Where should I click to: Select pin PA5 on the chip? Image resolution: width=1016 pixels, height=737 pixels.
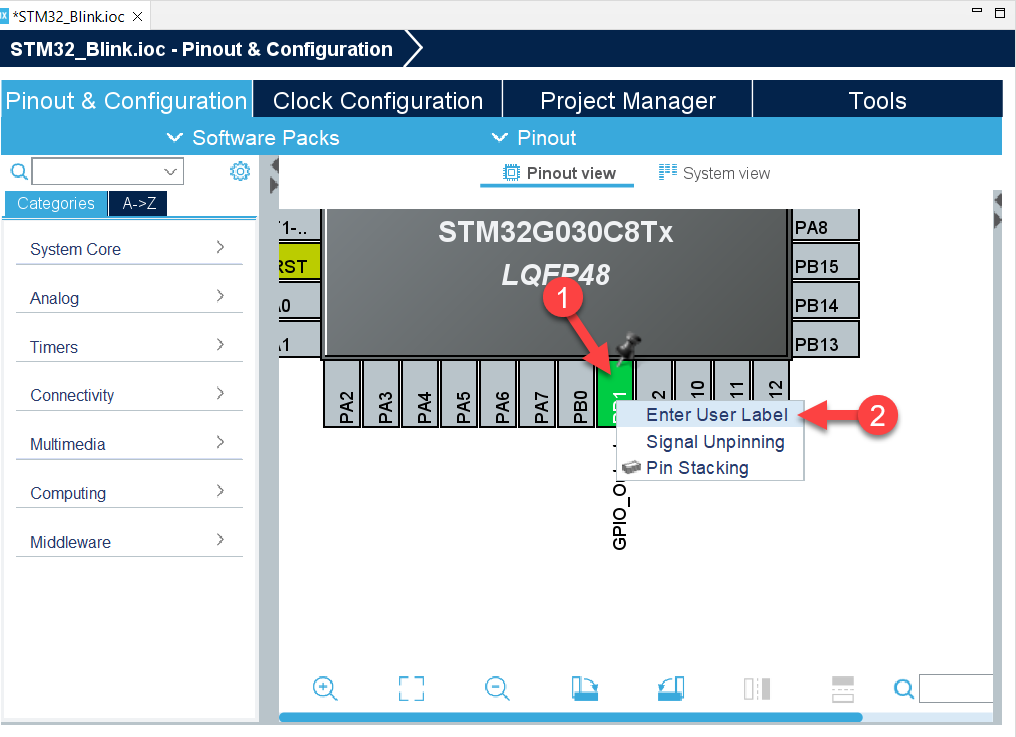click(459, 394)
